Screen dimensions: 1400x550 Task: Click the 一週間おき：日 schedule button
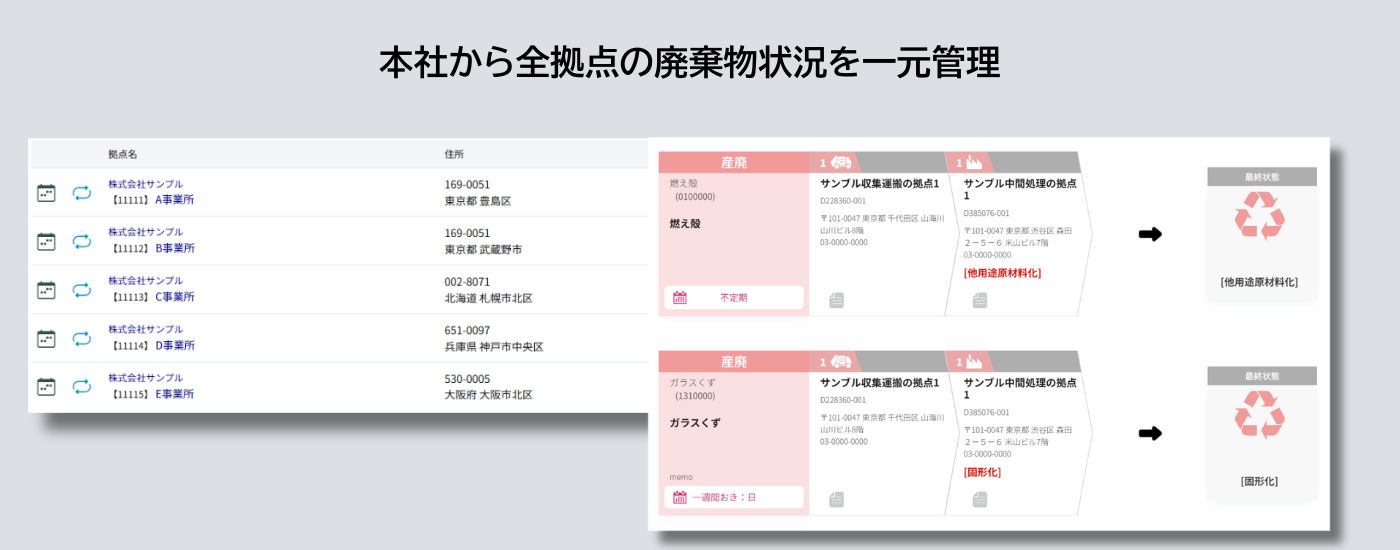coord(733,497)
